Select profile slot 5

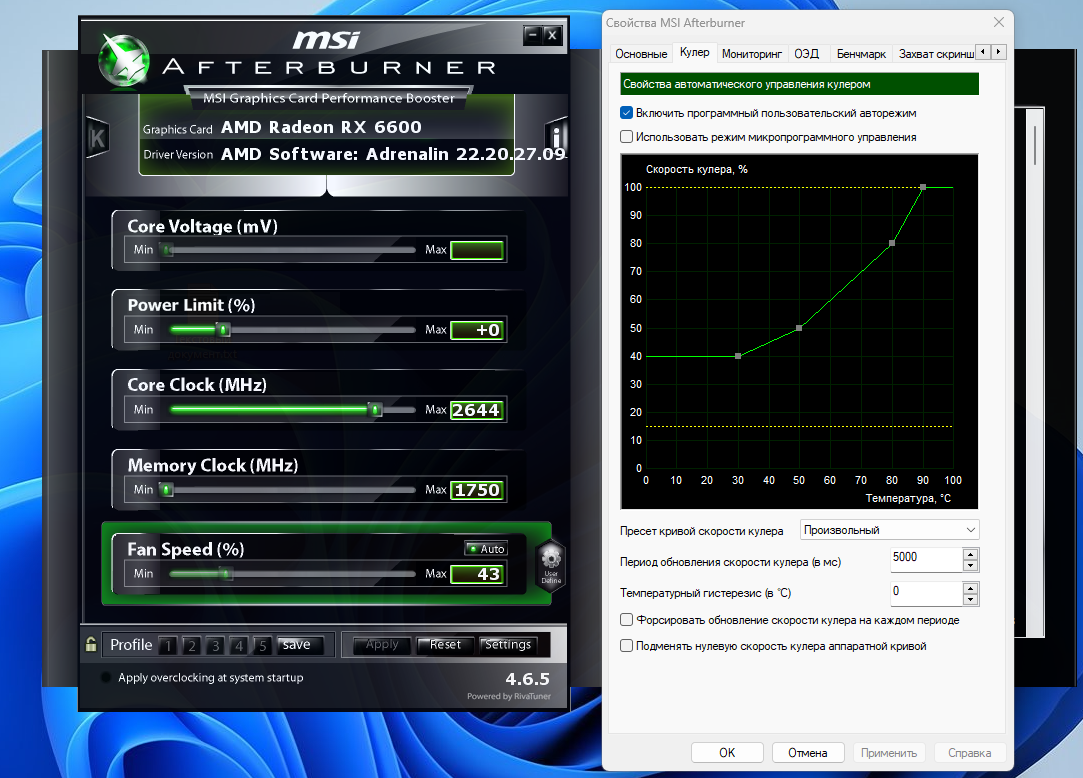coord(262,645)
